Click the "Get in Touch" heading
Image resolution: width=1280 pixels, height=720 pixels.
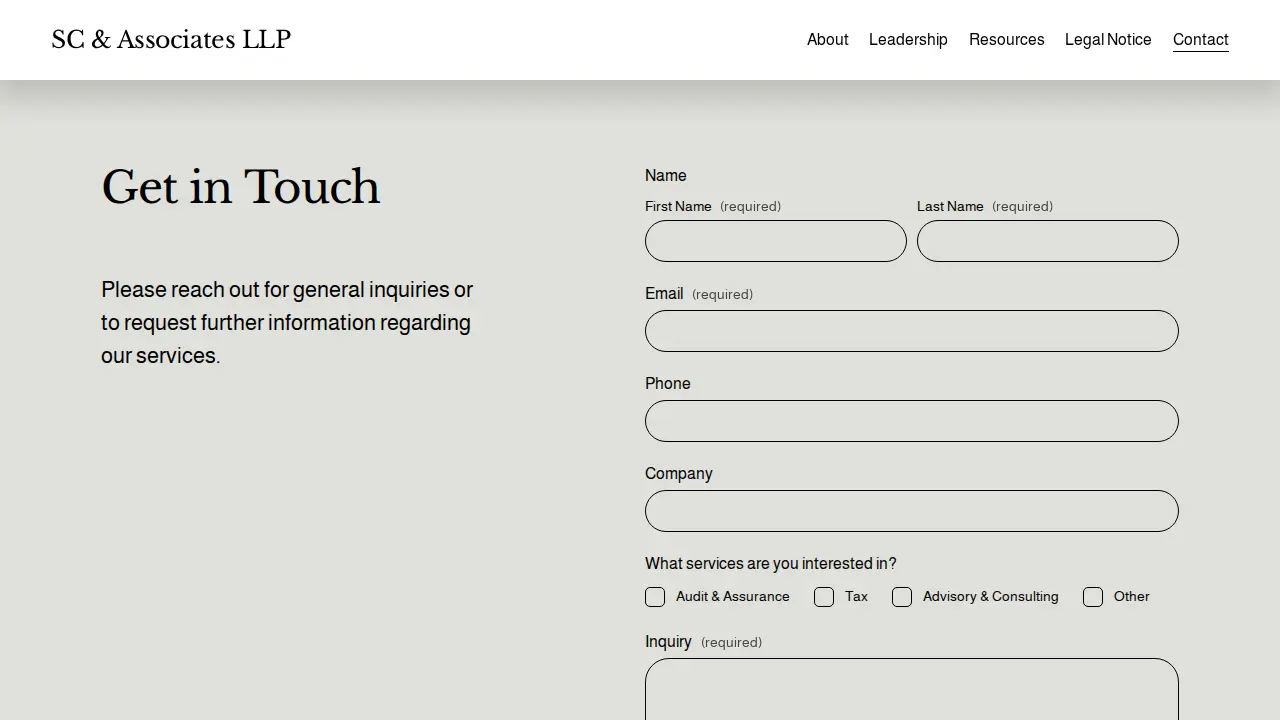[241, 187]
